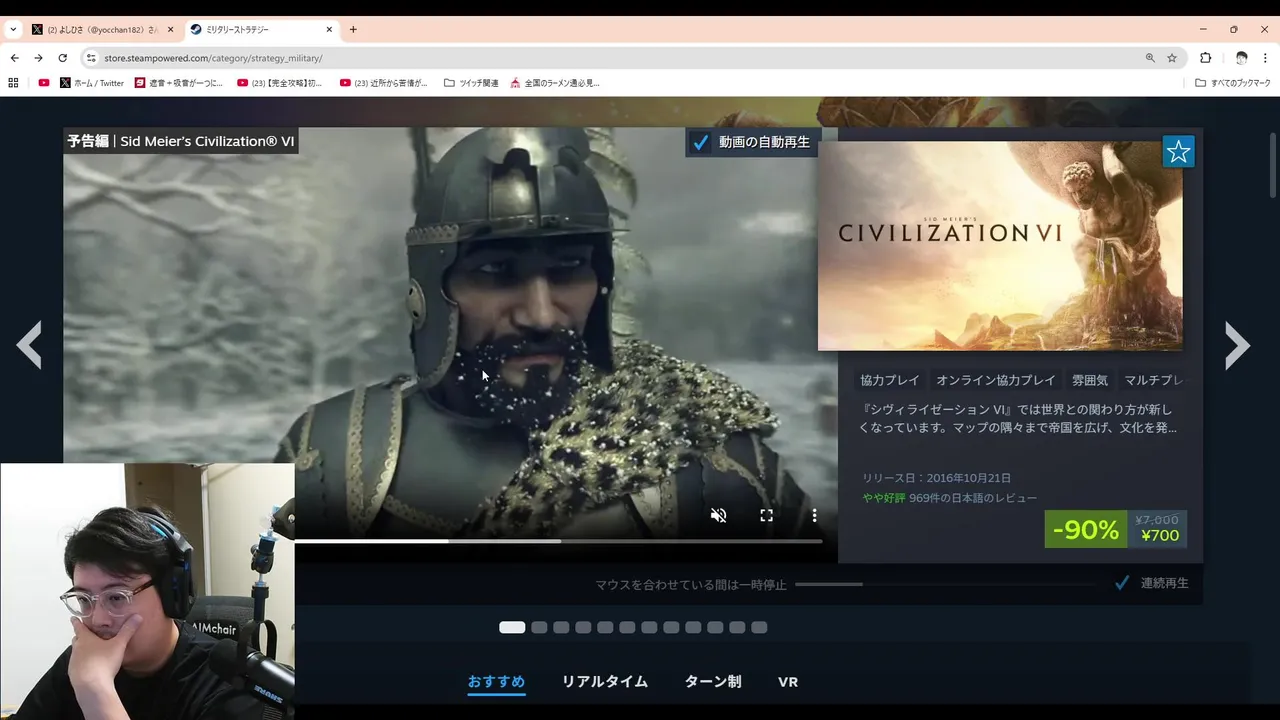This screenshot has height=720, width=1280.
Task: Click the 雰囲気 tag
Action: coord(1090,380)
